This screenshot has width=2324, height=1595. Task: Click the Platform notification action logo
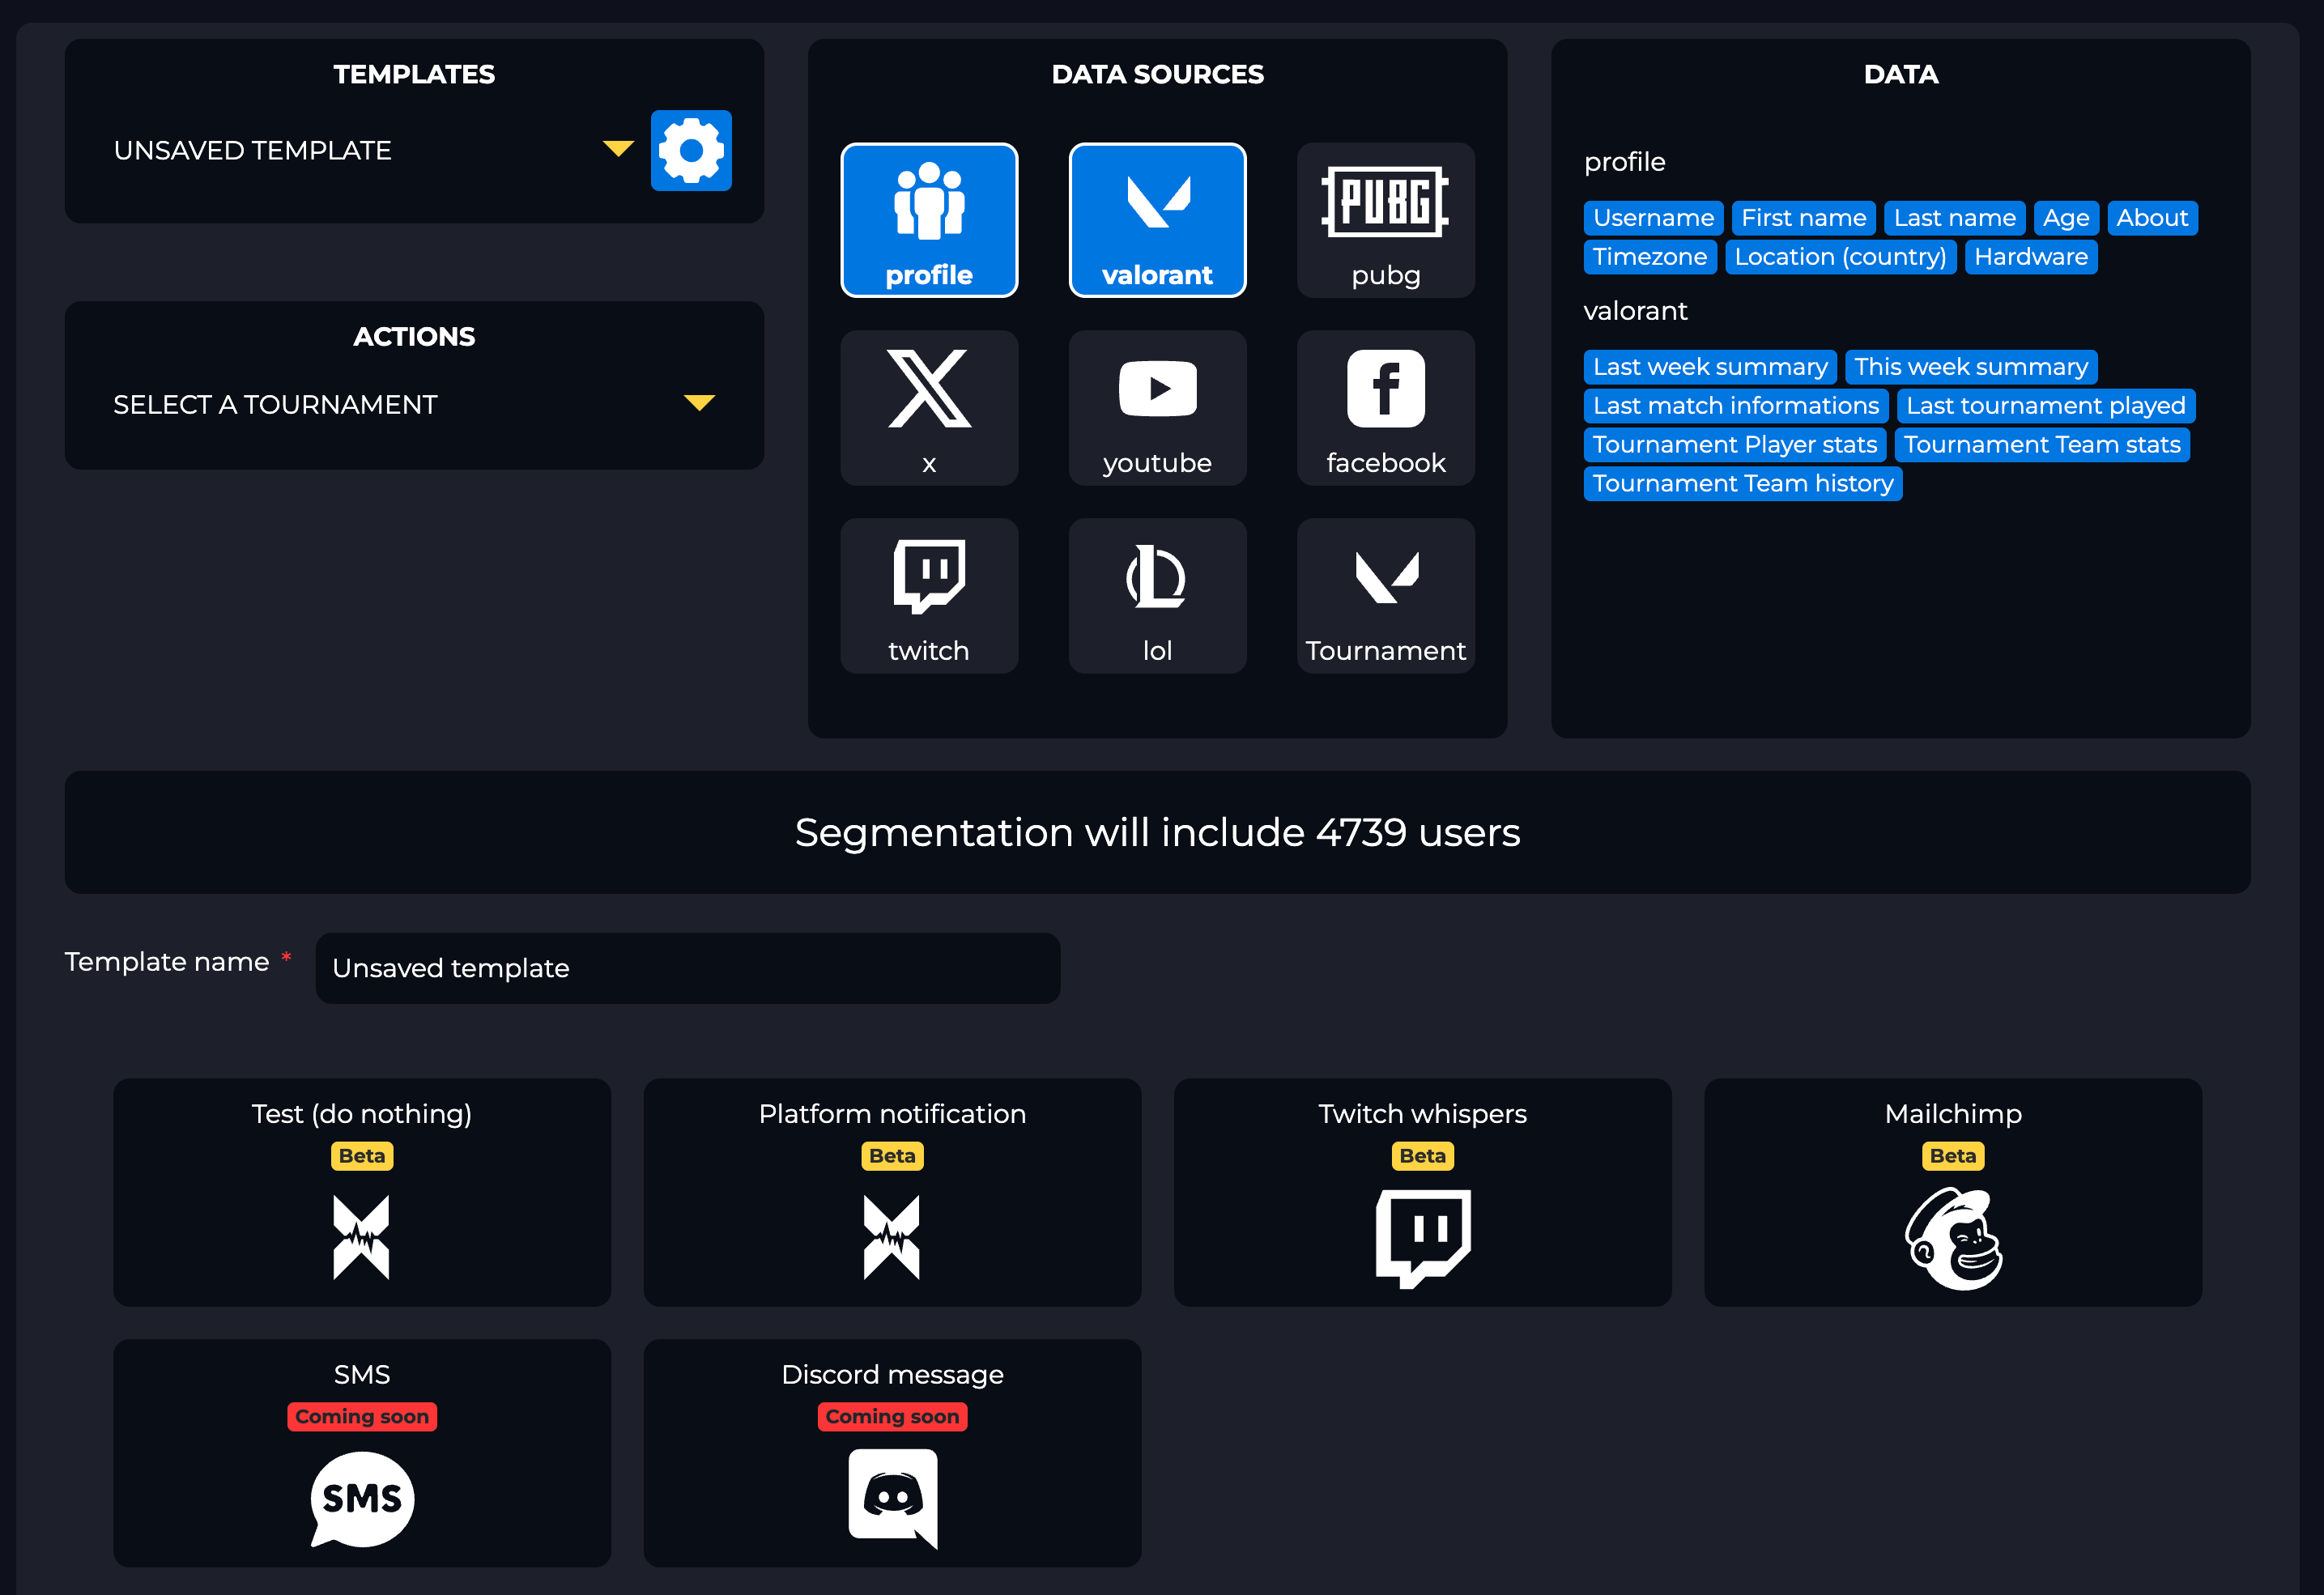click(891, 1237)
